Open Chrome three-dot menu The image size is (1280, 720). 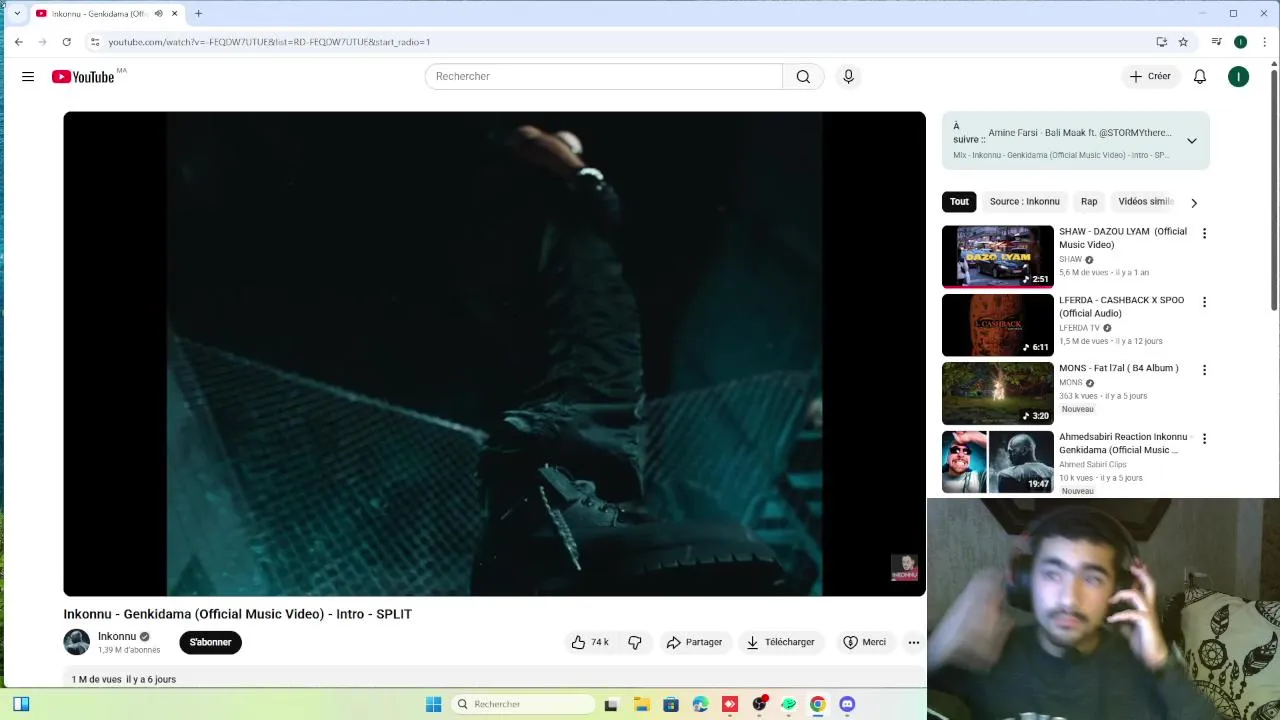coord(1265,42)
